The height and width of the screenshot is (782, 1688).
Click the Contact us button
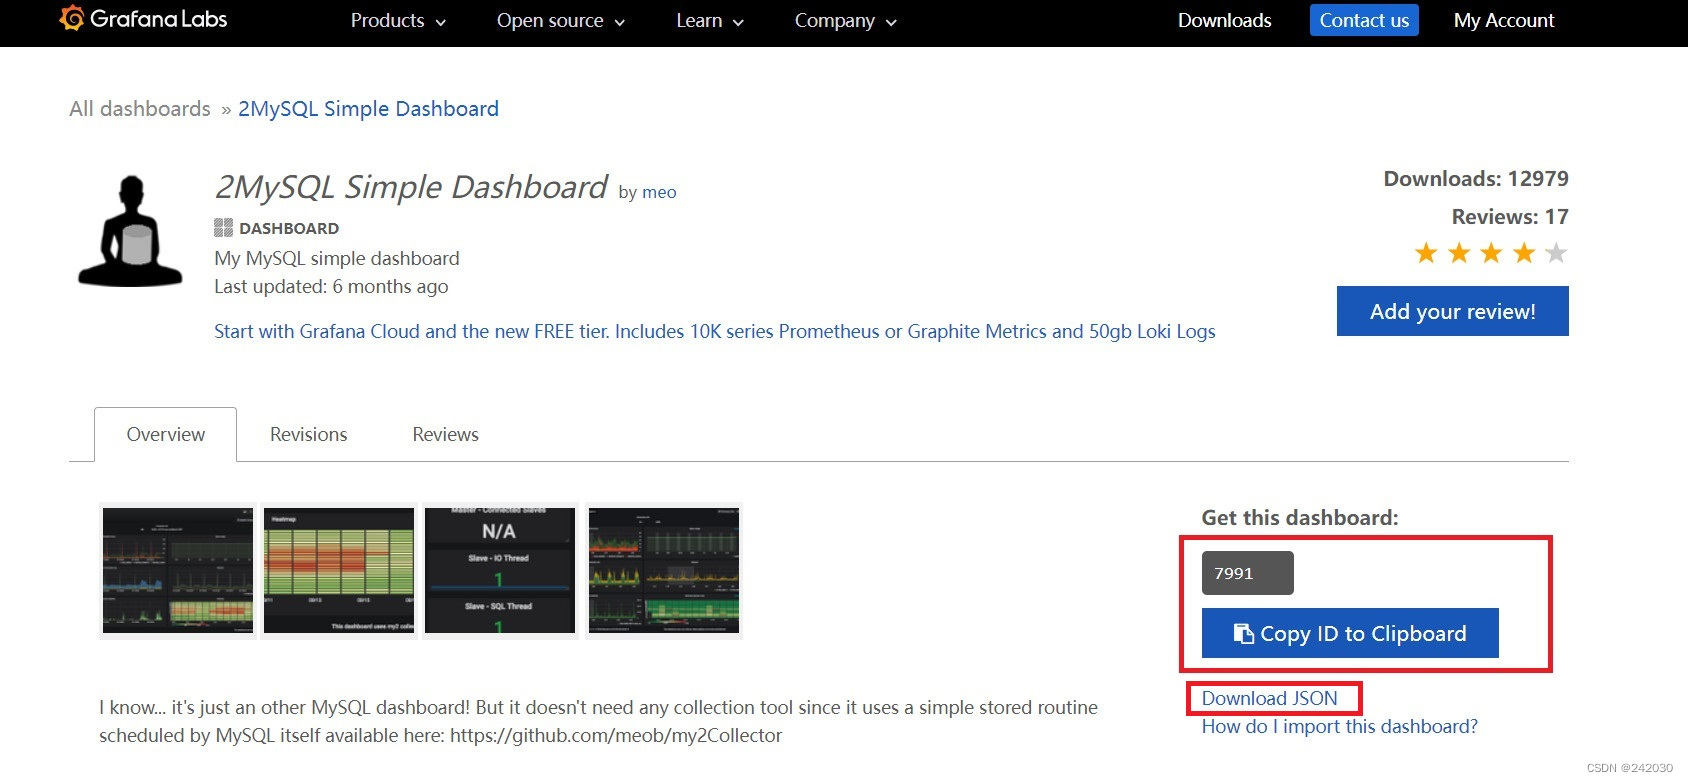tap(1364, 20)
